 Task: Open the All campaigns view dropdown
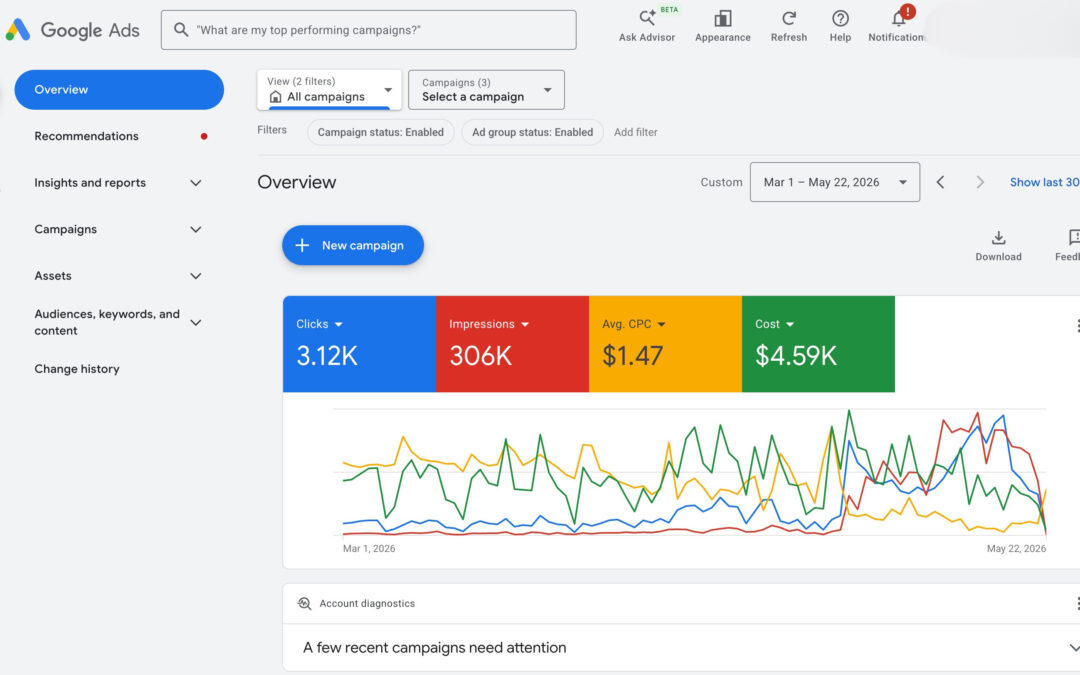coord(329,90)
